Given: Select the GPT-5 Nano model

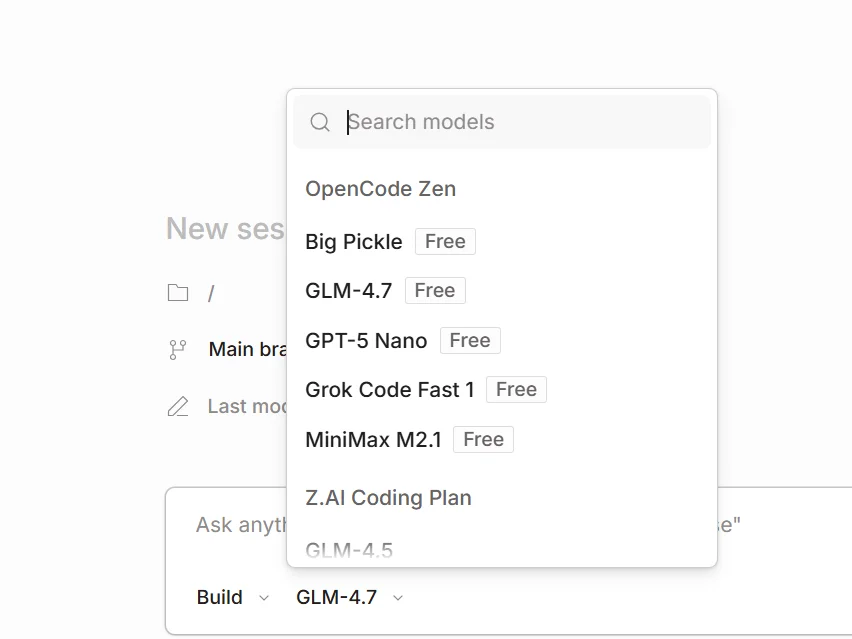Looking at the screenshot, I should 366,341.
